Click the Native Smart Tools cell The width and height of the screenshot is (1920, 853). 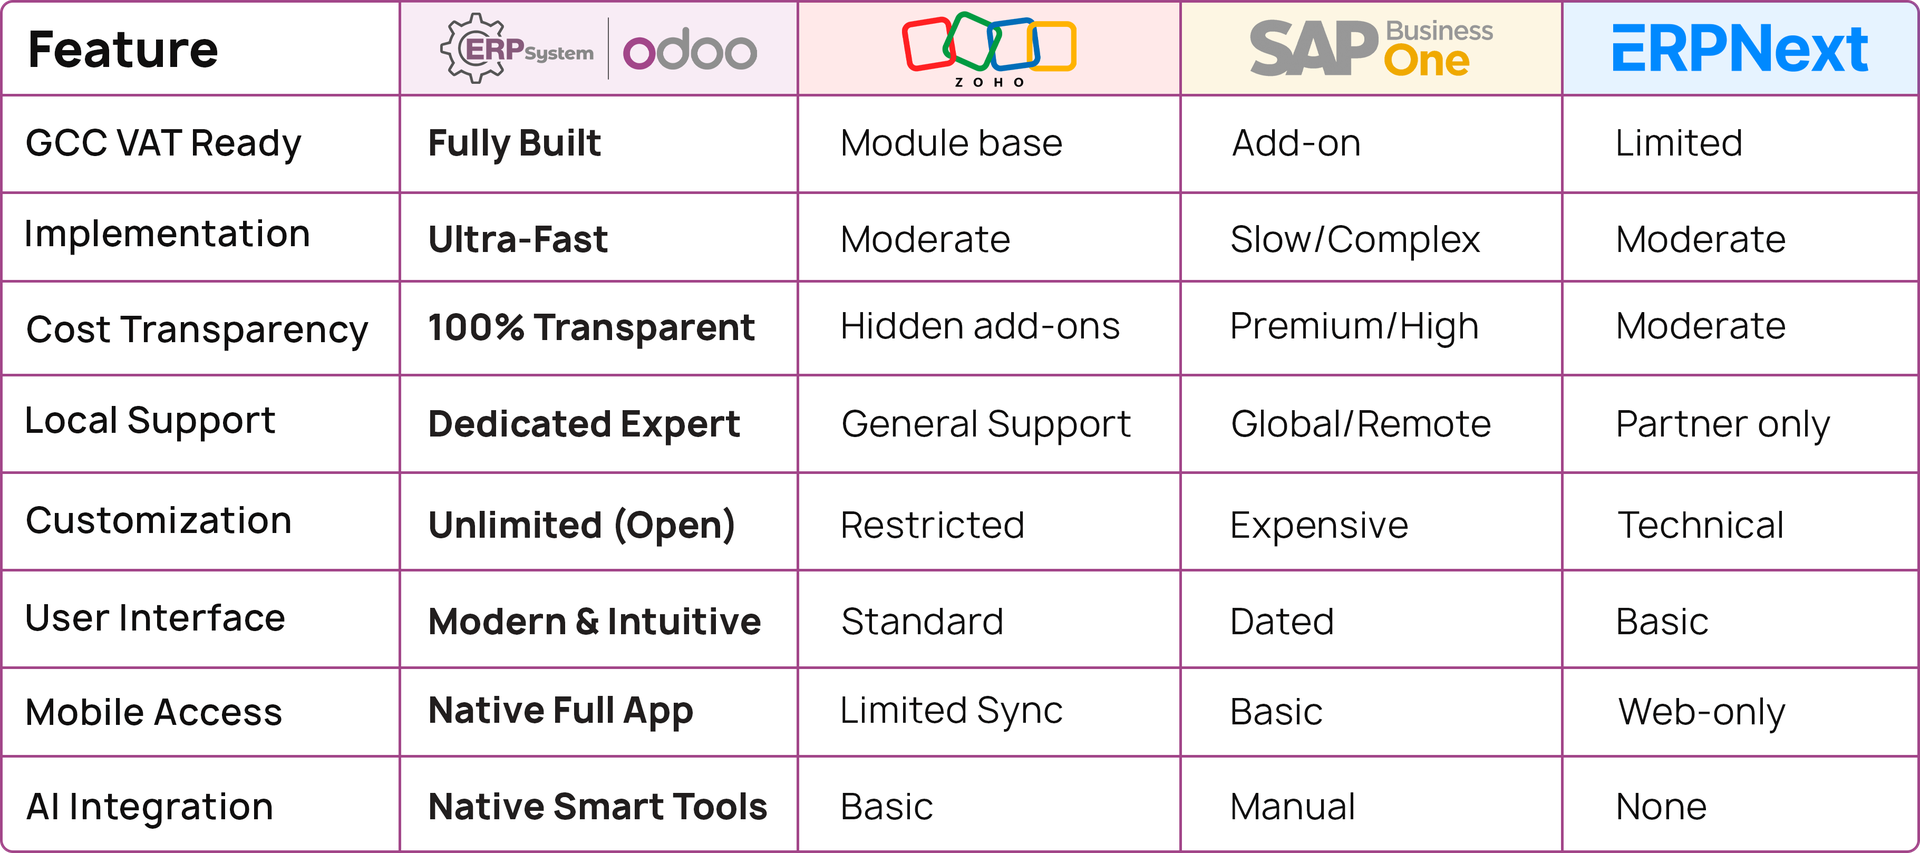click(597, 806)
